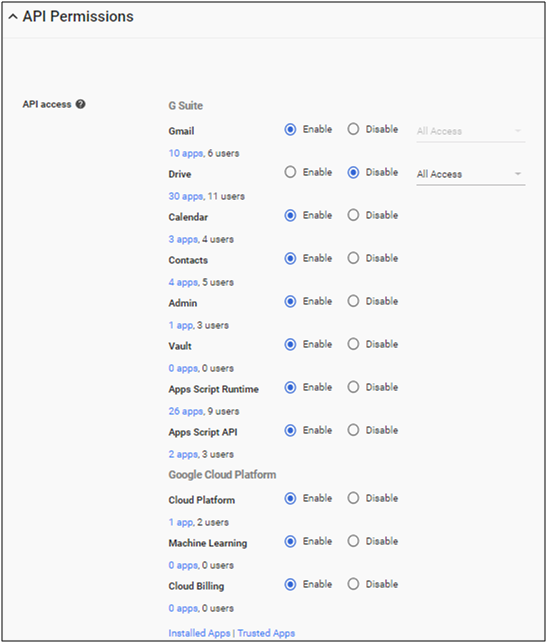Select Enable for Cloud Billing

click(290, 585)
